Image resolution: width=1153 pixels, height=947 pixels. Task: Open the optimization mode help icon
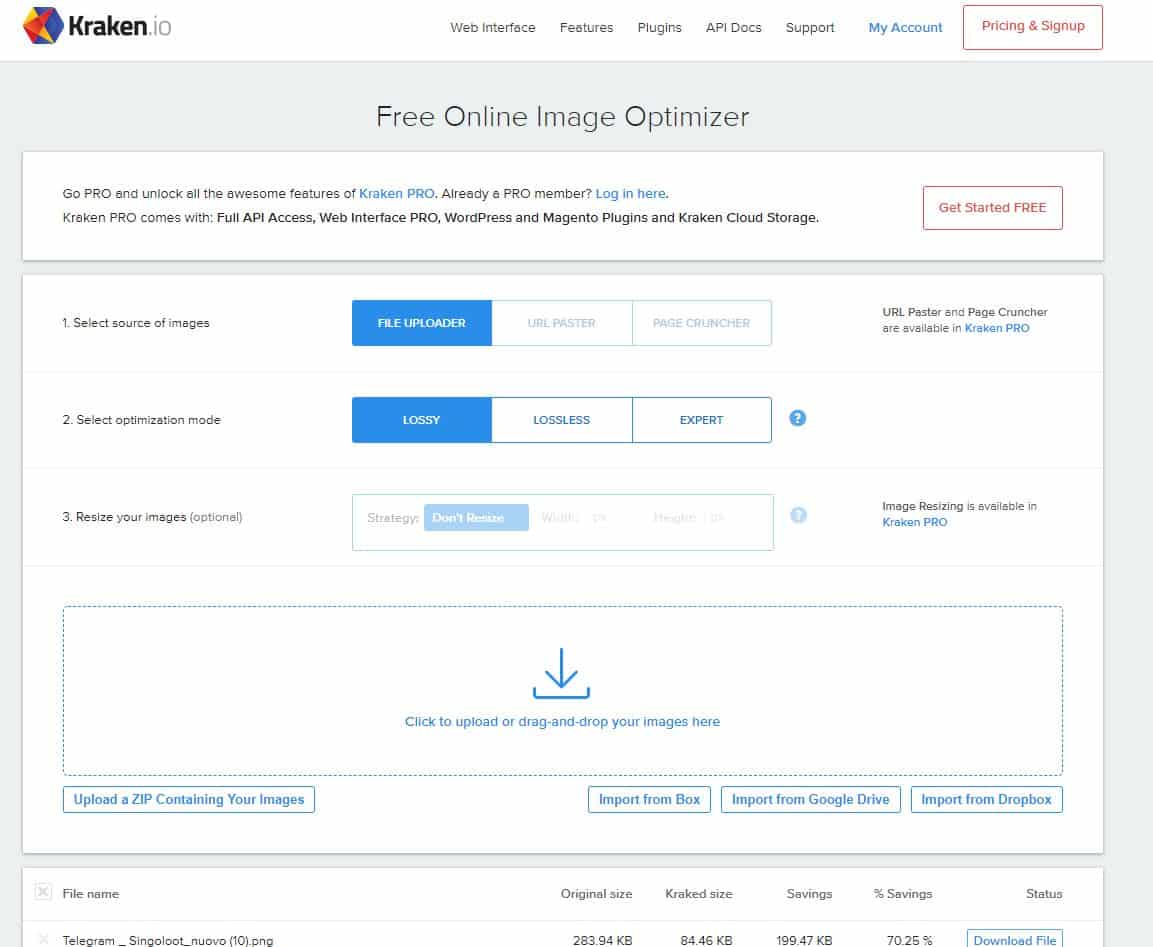point(797,418)
